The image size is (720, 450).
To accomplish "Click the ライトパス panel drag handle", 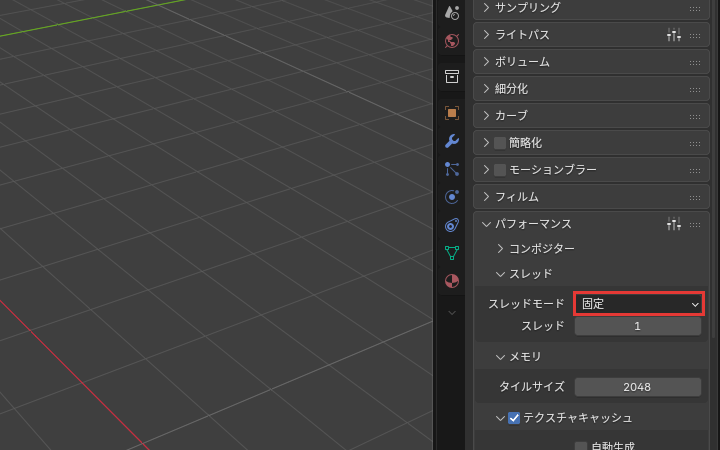I will (695, 36).
